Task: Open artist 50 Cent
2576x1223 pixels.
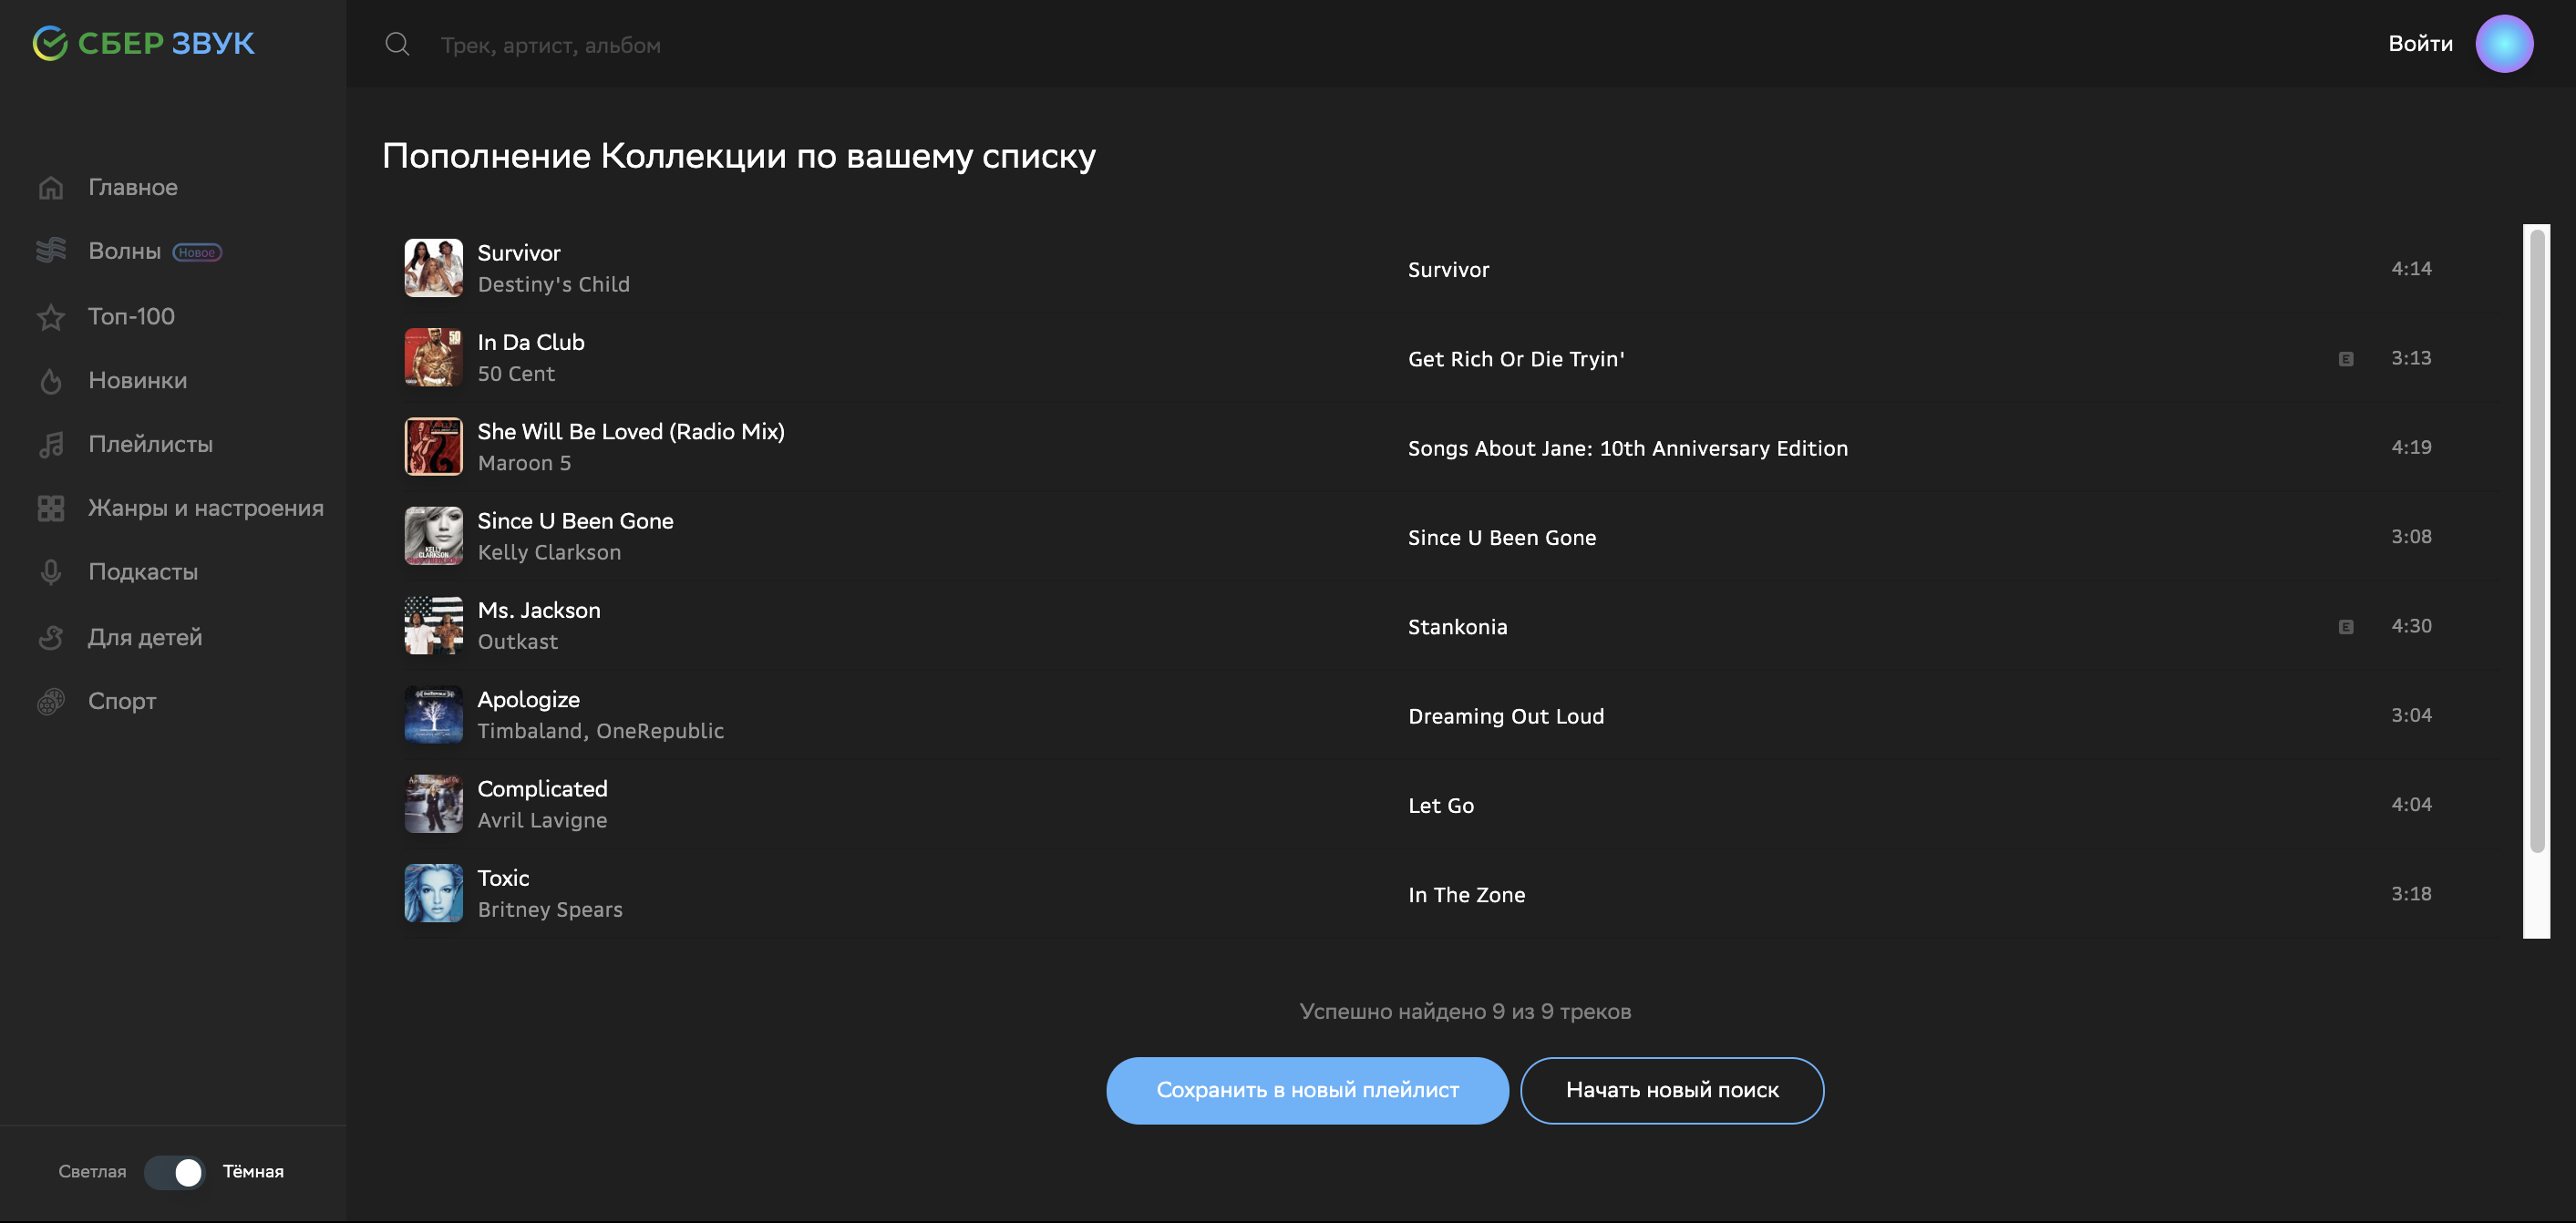Action: click(x=516, y=374)
